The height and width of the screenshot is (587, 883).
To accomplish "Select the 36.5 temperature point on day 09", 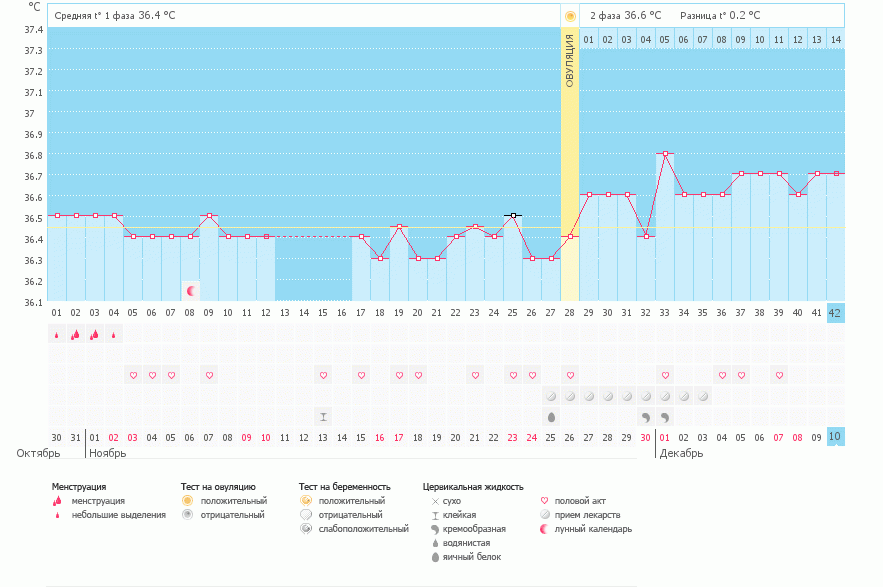I will 209,215.
